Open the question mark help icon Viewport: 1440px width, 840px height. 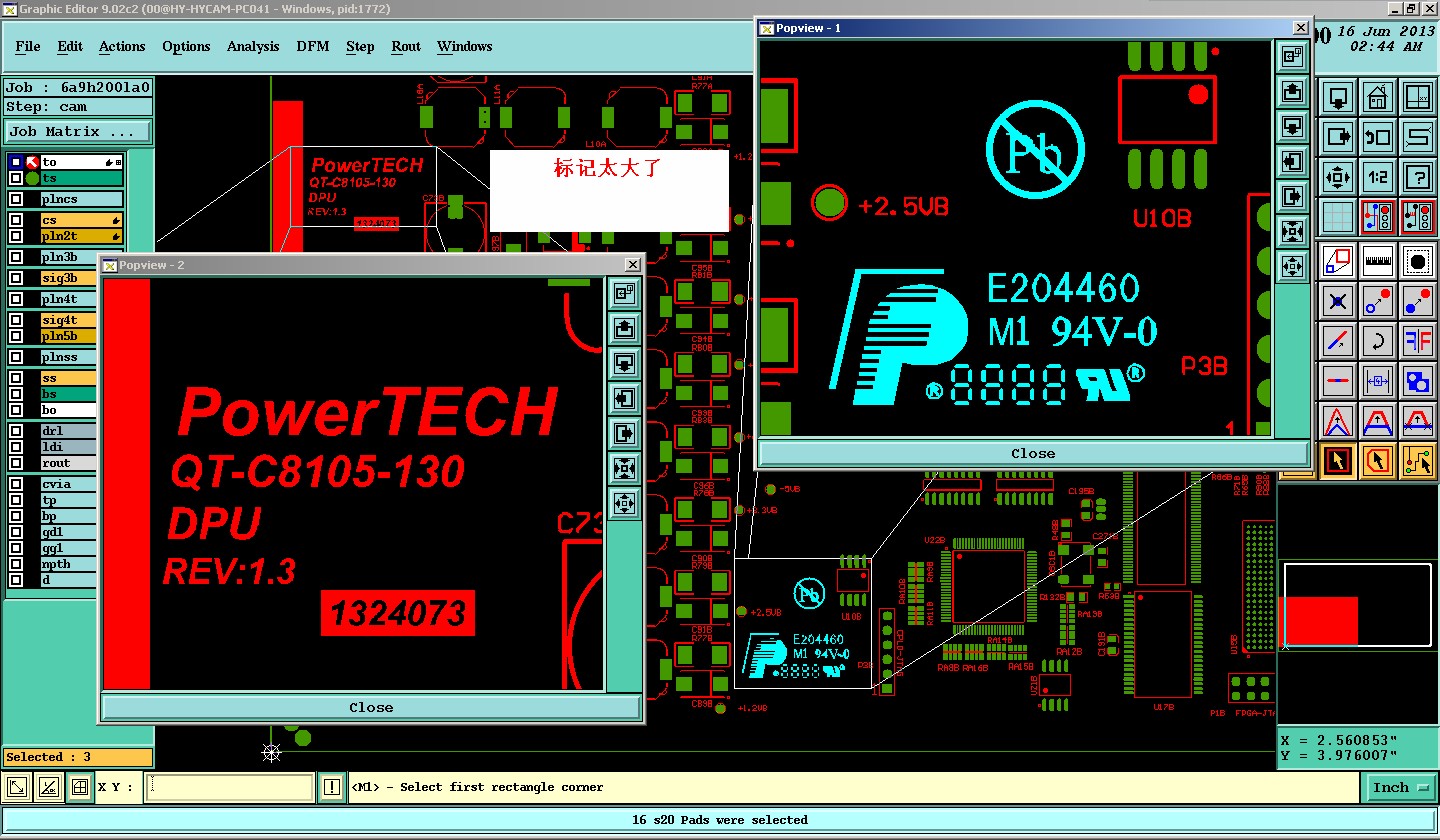pos(1418,177)
